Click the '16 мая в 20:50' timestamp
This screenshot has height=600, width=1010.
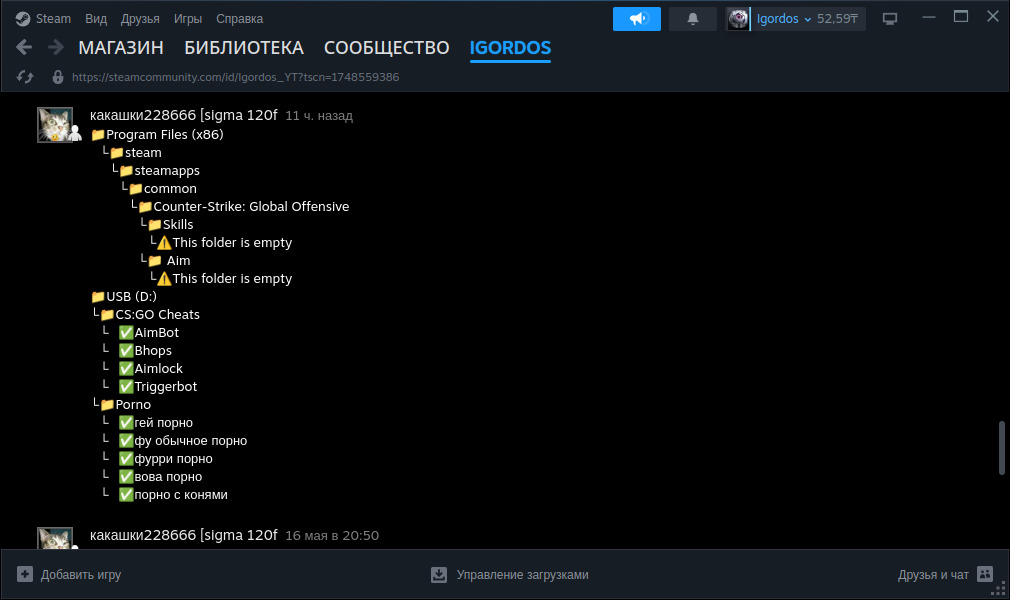click(x=332, y=536)
